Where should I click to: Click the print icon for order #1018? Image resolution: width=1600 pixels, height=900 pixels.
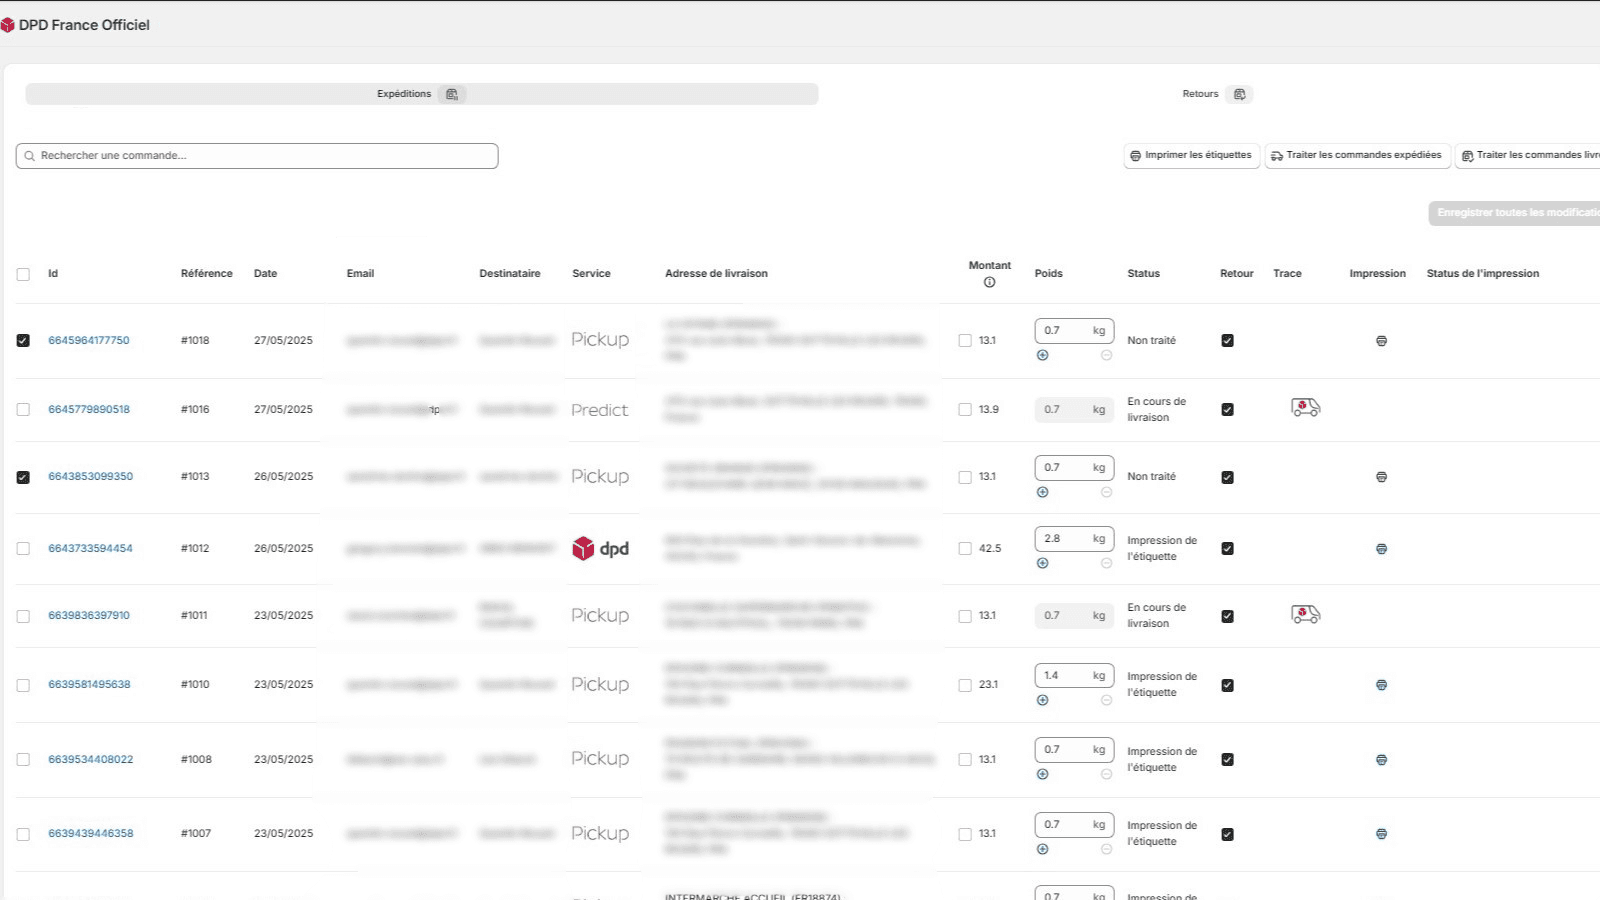pos(1381,341)
